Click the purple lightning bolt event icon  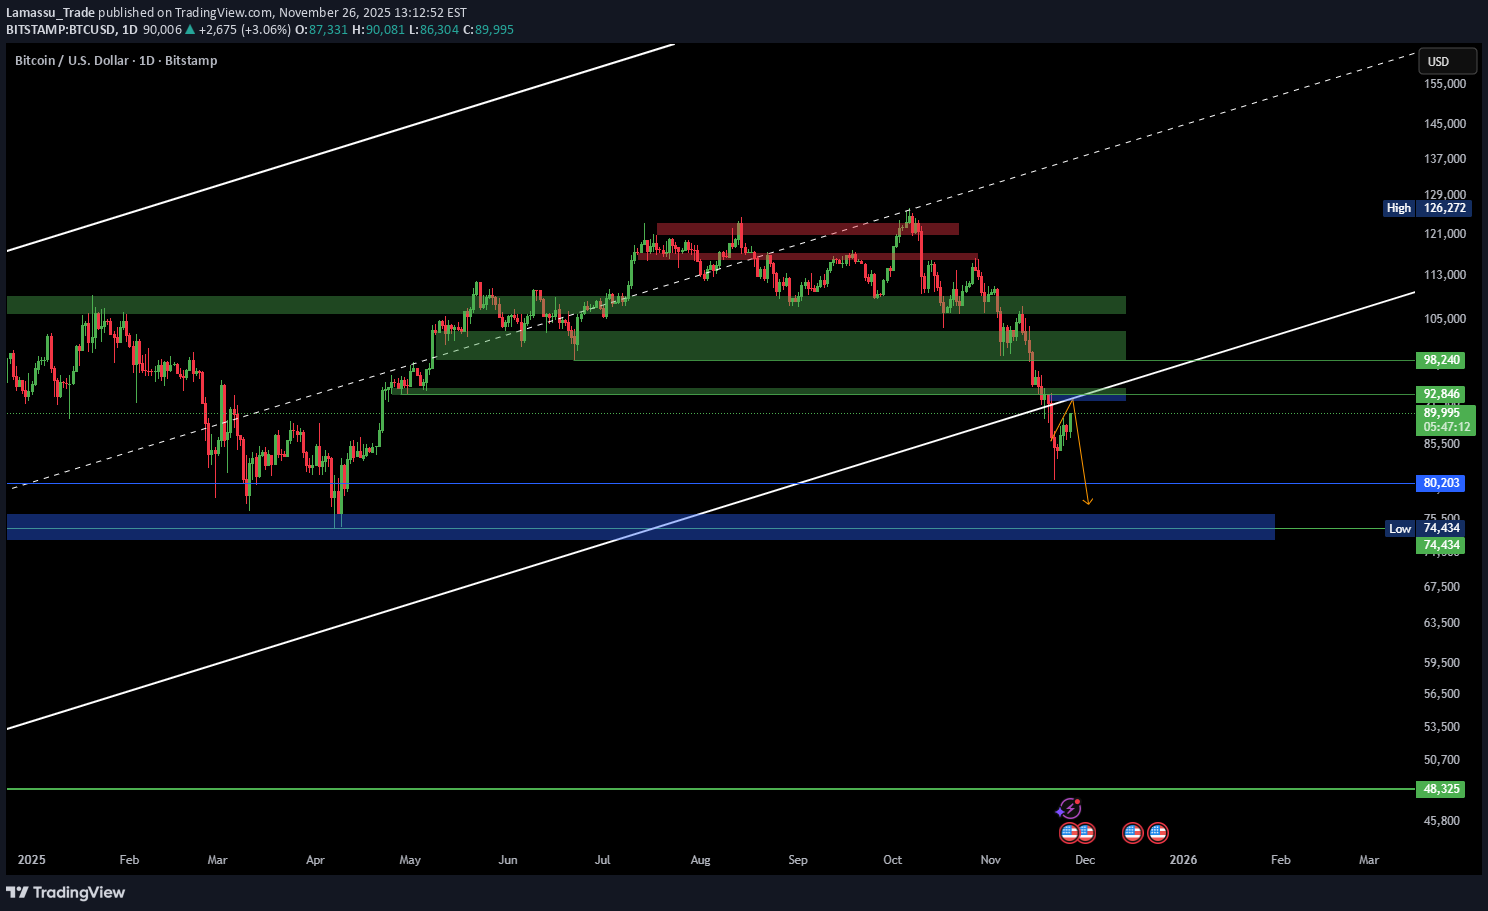(x=1069, y=808)
